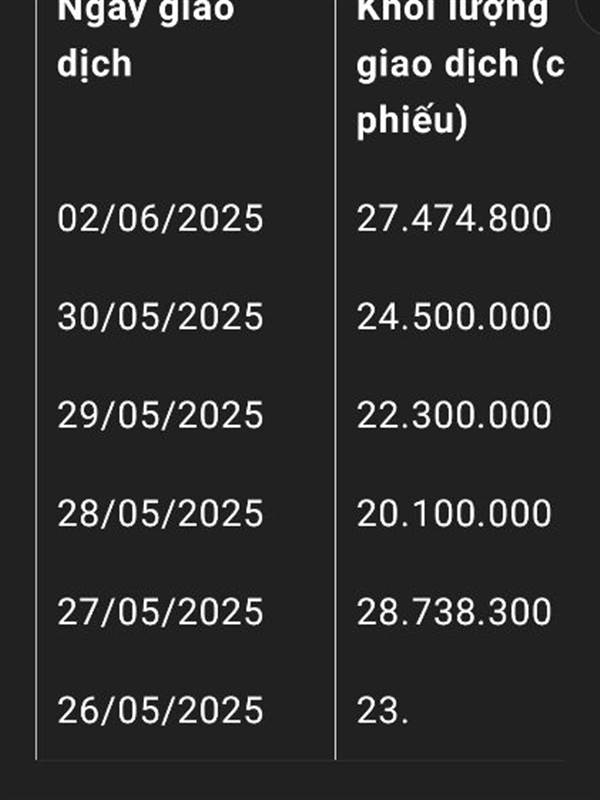The image size is (600, 800).
Task: Click the vertical divider between the two columns
Action: pos(335,380)
